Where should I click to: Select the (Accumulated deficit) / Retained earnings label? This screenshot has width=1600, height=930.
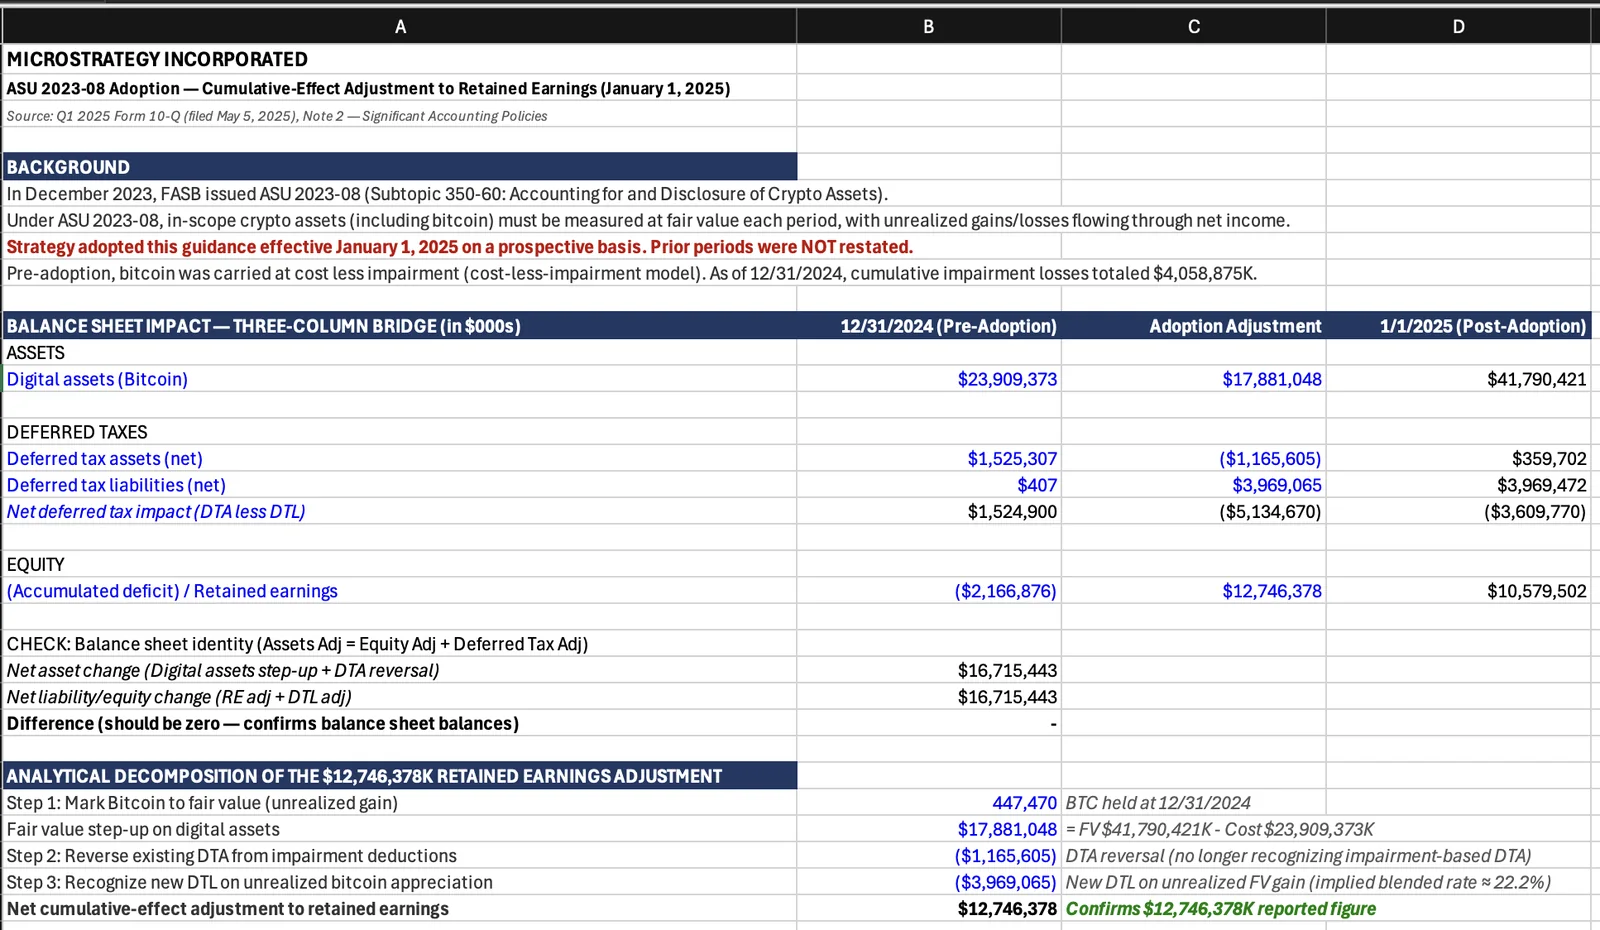coord(400,591)
